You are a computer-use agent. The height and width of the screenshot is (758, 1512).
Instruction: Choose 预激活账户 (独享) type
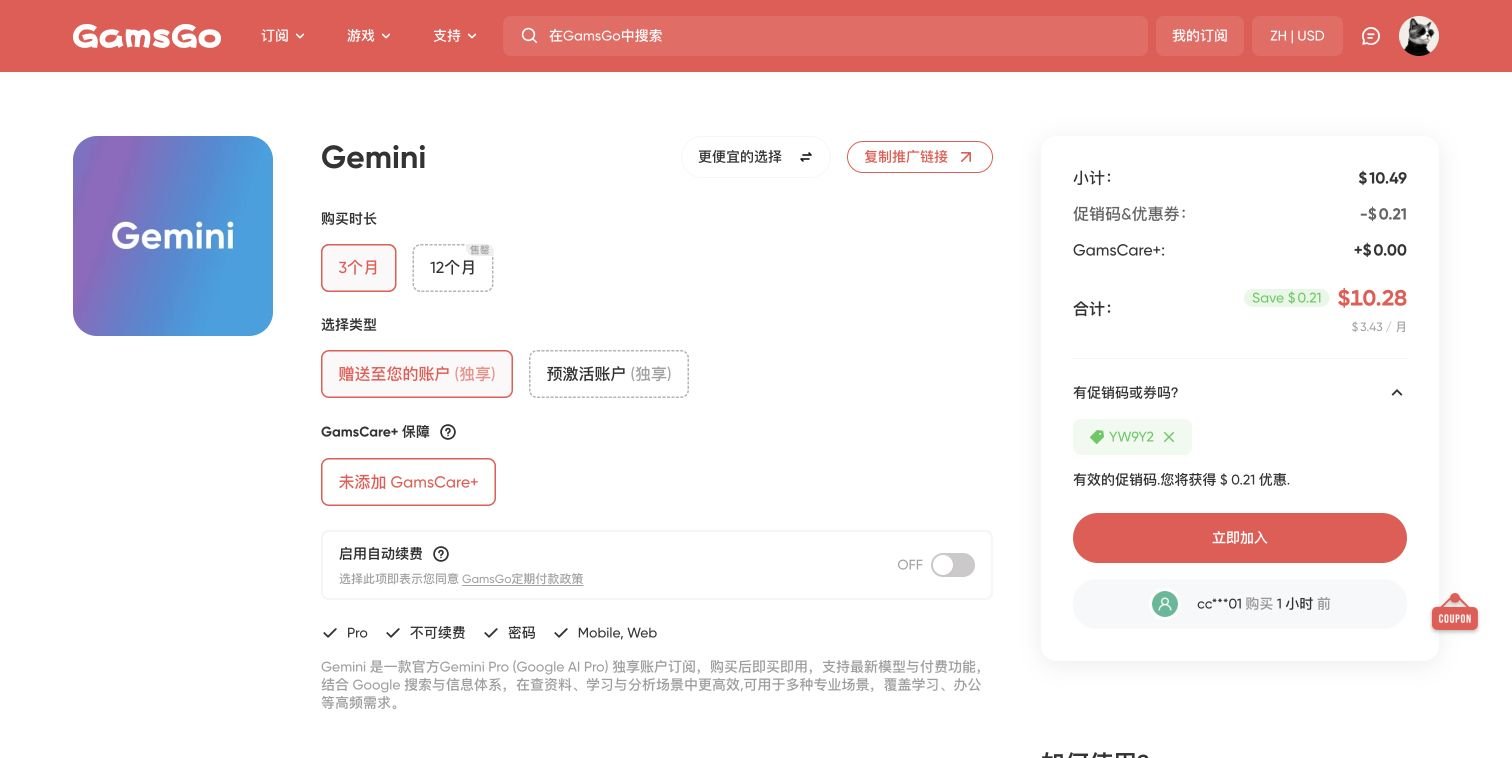click(x=609, y=374)
